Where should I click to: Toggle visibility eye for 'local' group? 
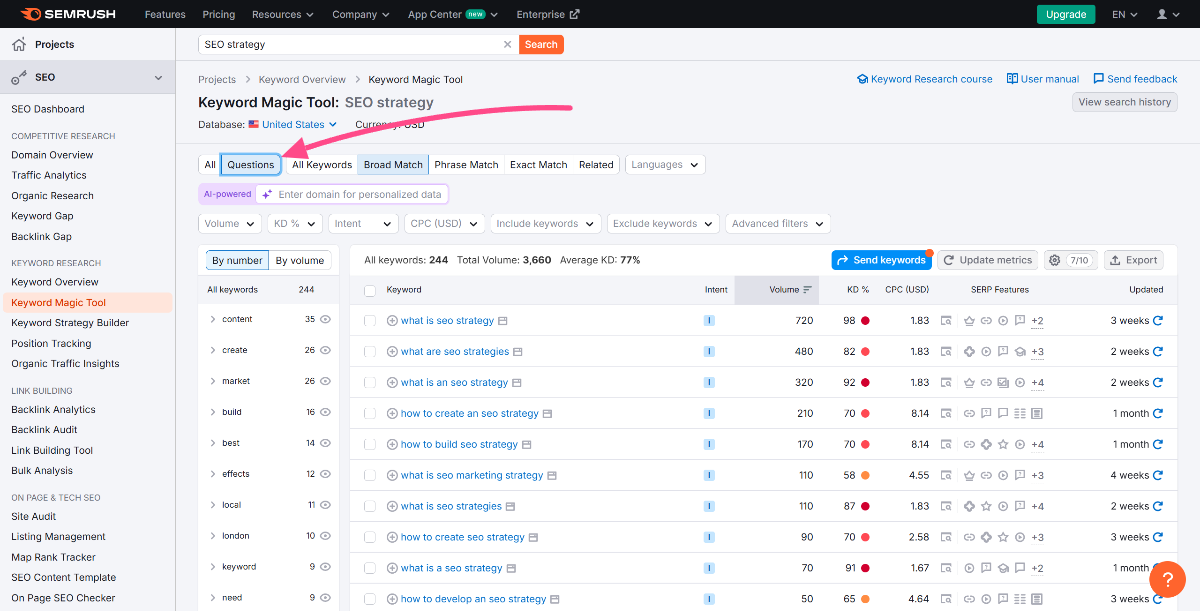(x=325, y=505)
